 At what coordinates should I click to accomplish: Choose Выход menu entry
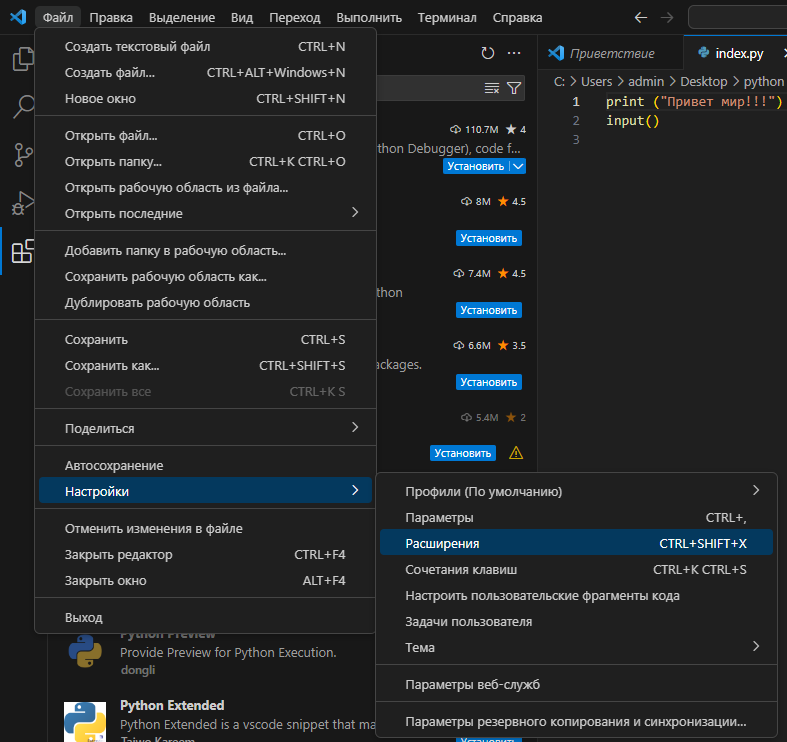[x=205, y=618]
